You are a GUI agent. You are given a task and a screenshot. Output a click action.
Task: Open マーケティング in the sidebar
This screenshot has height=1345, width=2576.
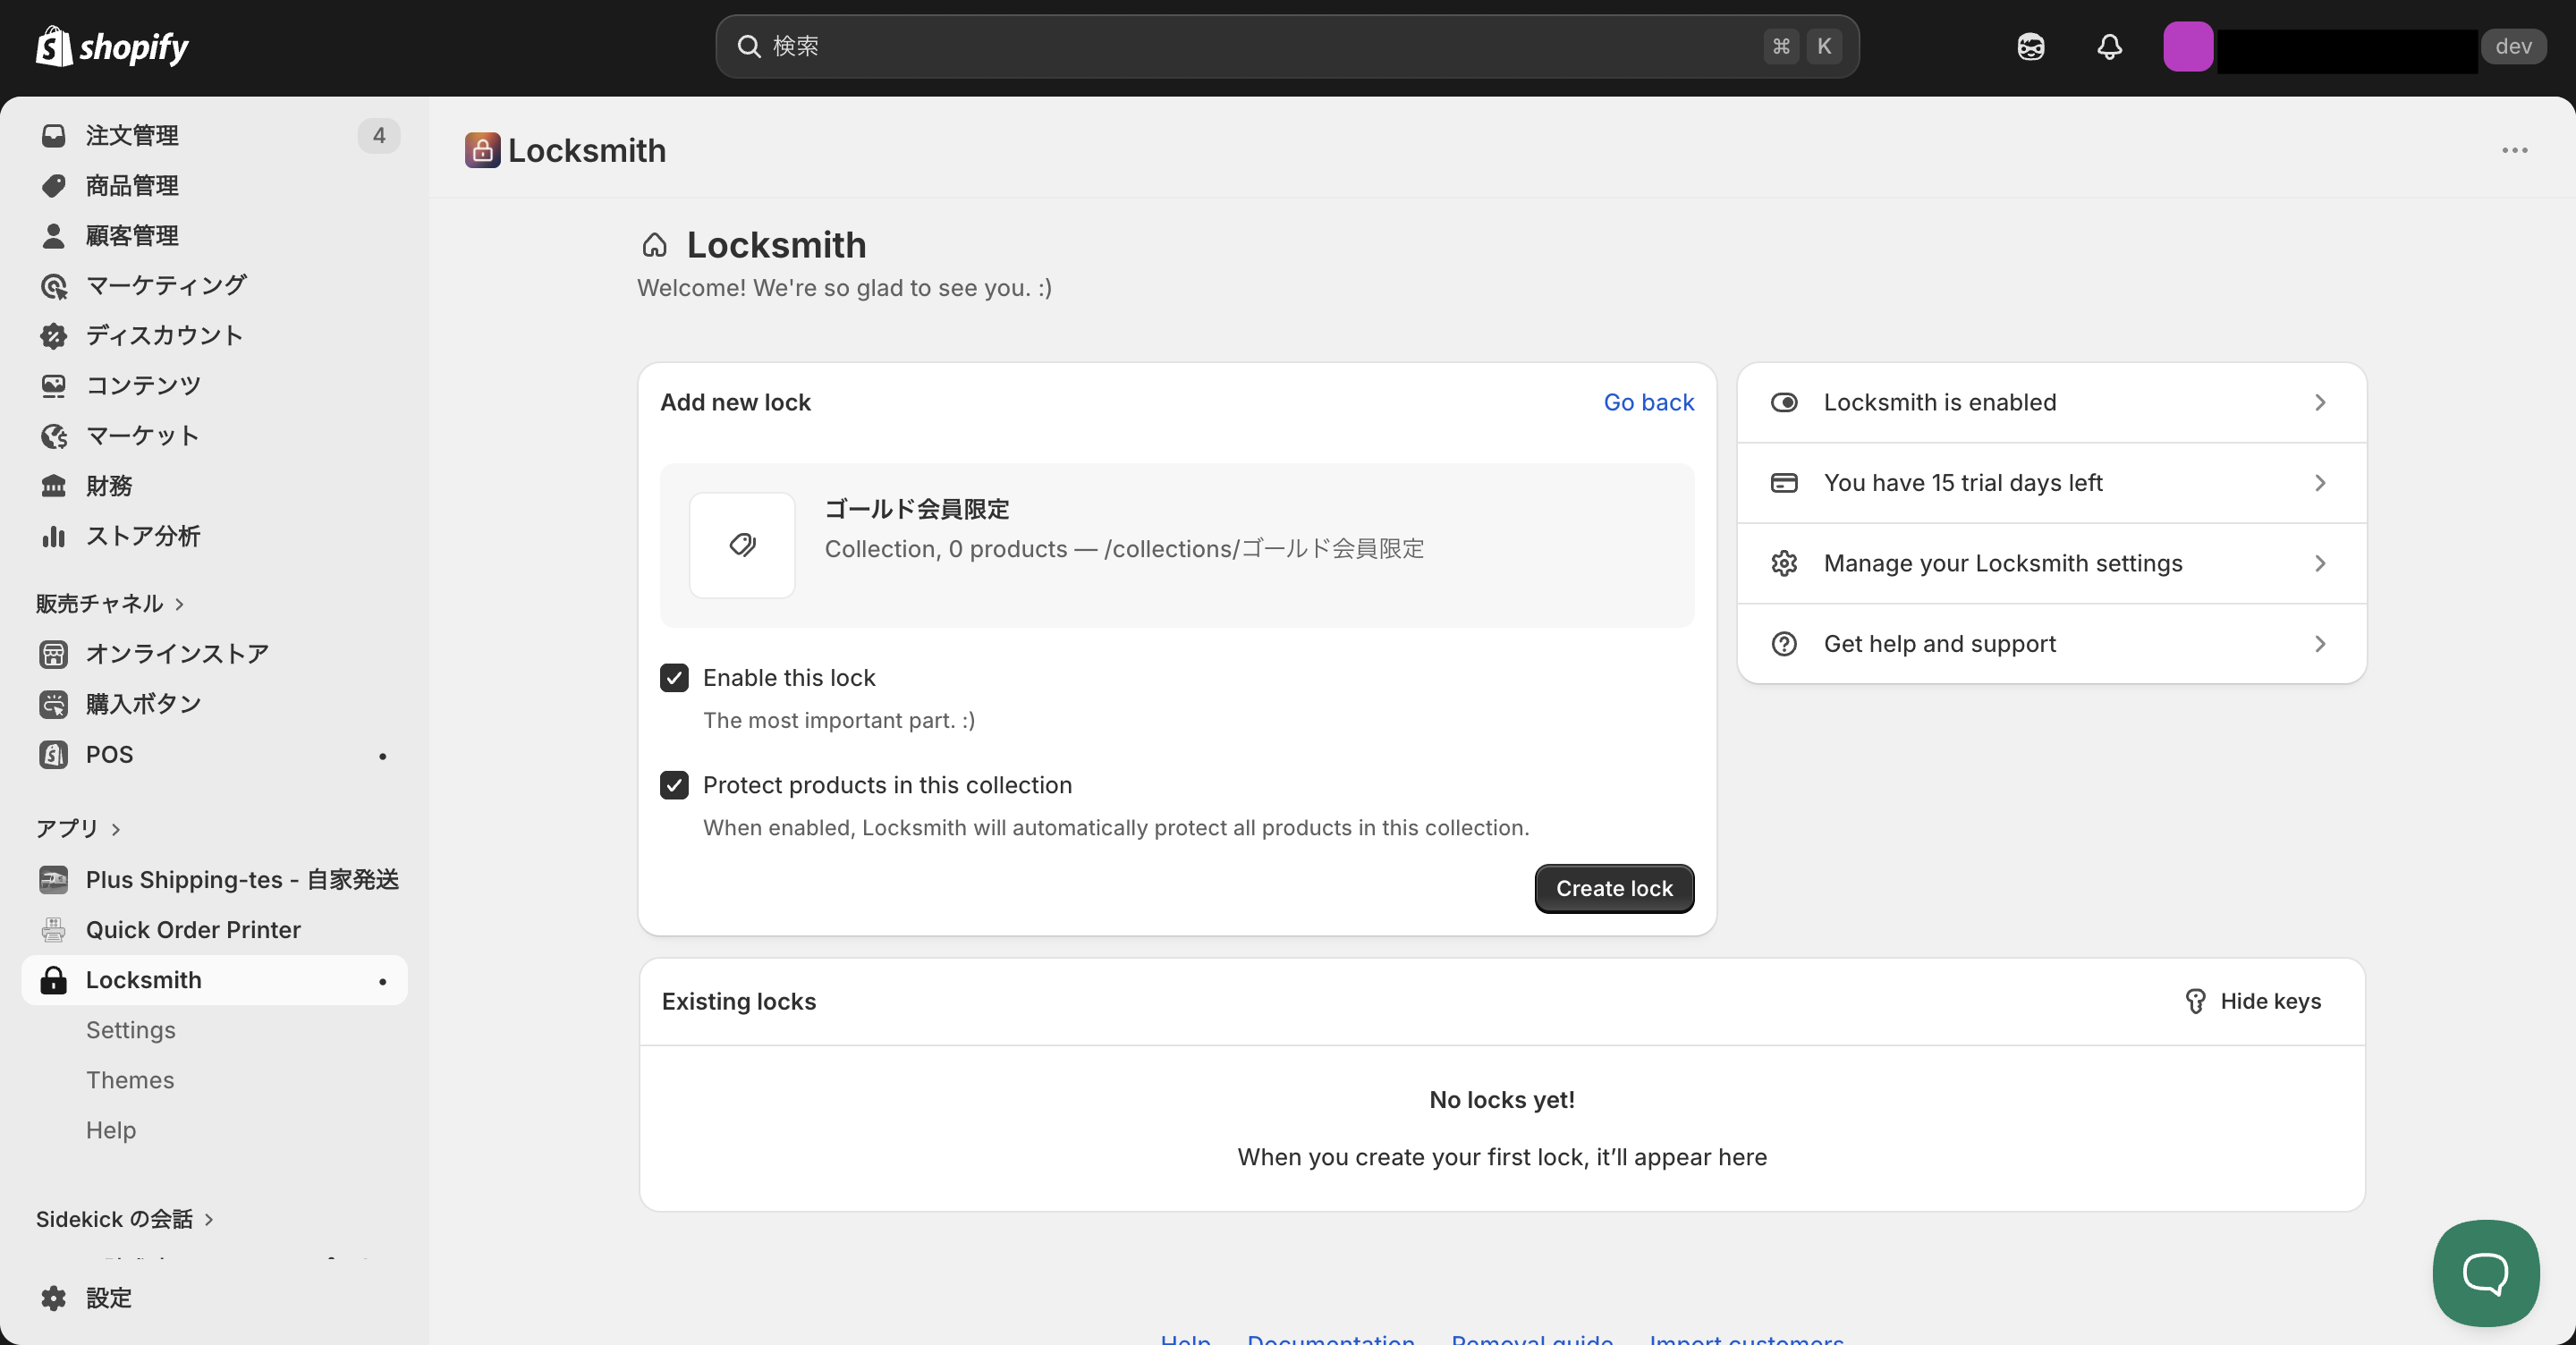tap(214, 285)
